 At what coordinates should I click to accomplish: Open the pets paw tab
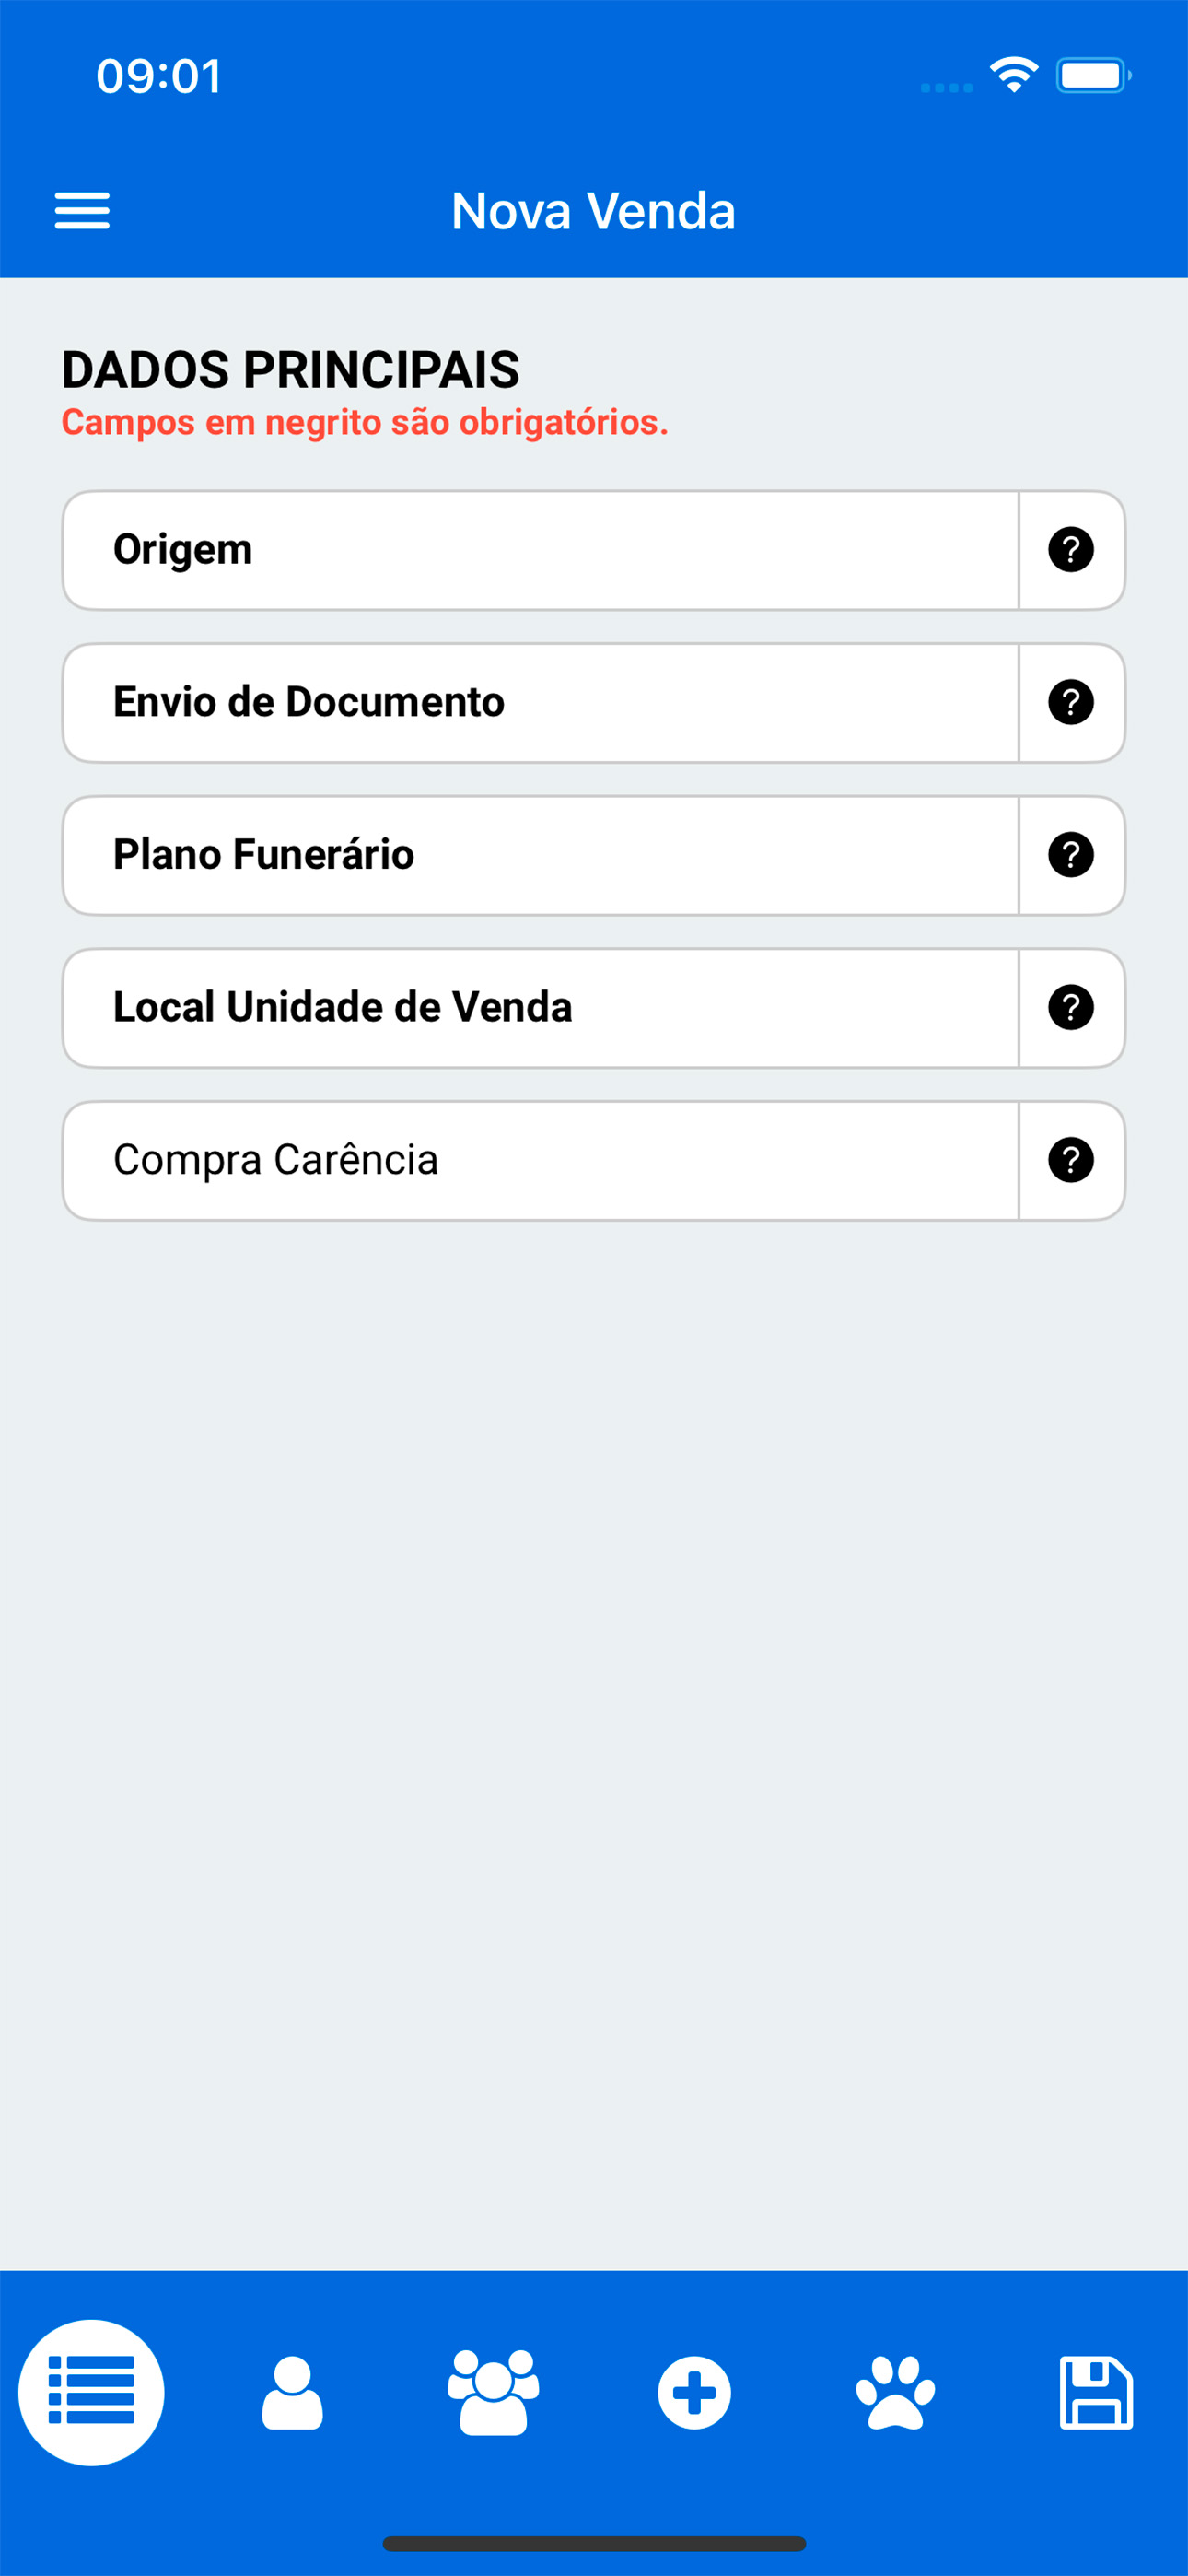(895, 2393)
